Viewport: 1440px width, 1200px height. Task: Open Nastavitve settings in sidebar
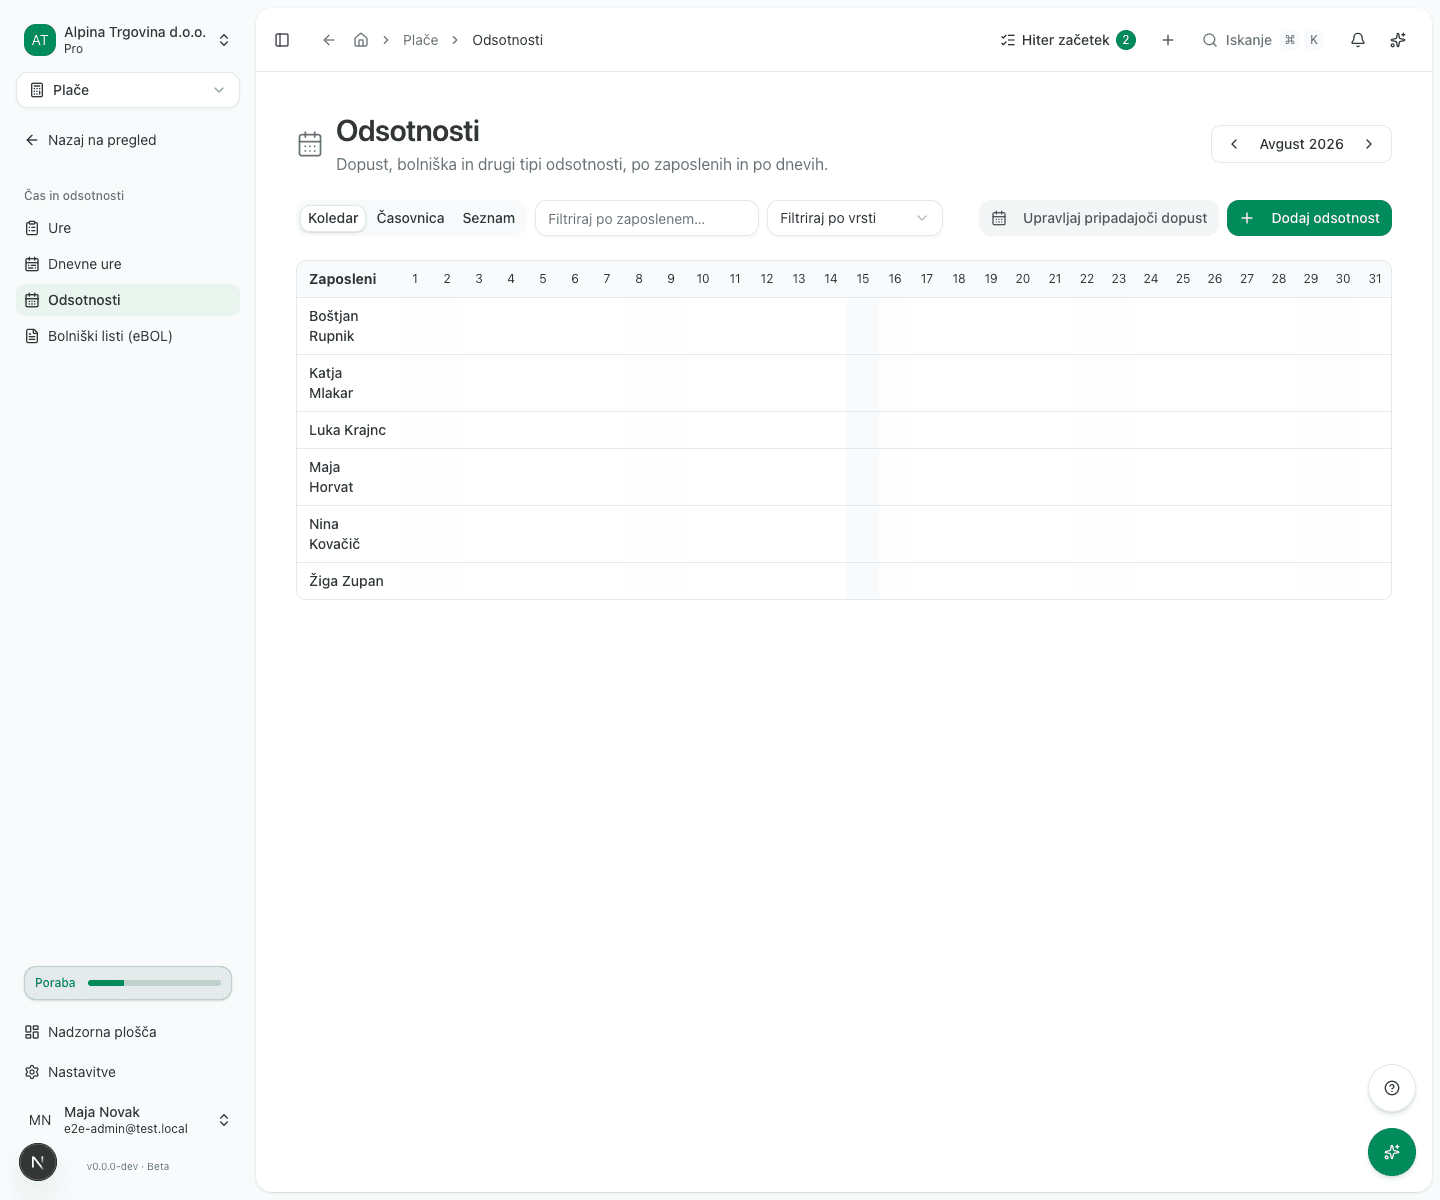tap(128, 1072)
